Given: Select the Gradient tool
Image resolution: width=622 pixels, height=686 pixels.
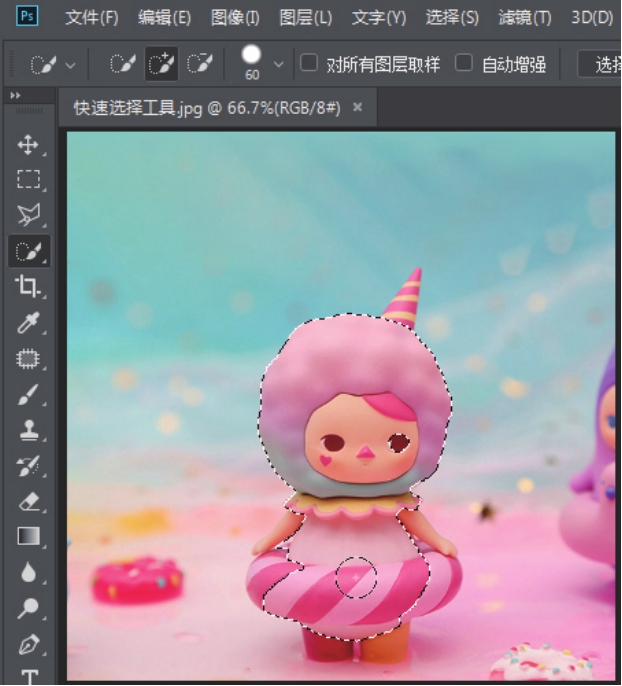Looking at the screenshot, I should point(28,536).
